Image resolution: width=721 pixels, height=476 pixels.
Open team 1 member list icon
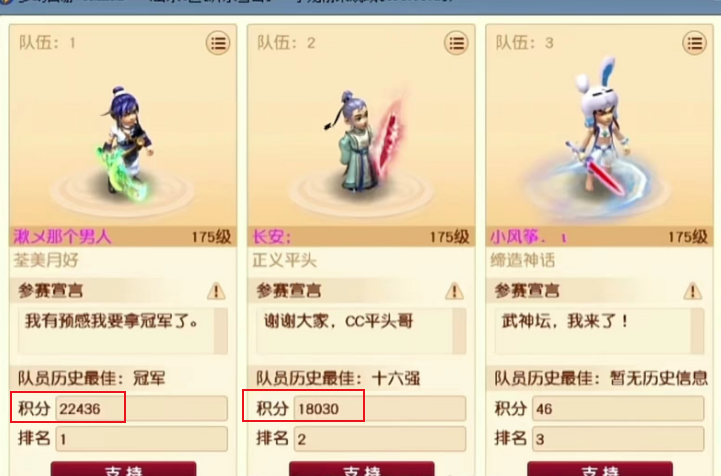tap(218, 43)
